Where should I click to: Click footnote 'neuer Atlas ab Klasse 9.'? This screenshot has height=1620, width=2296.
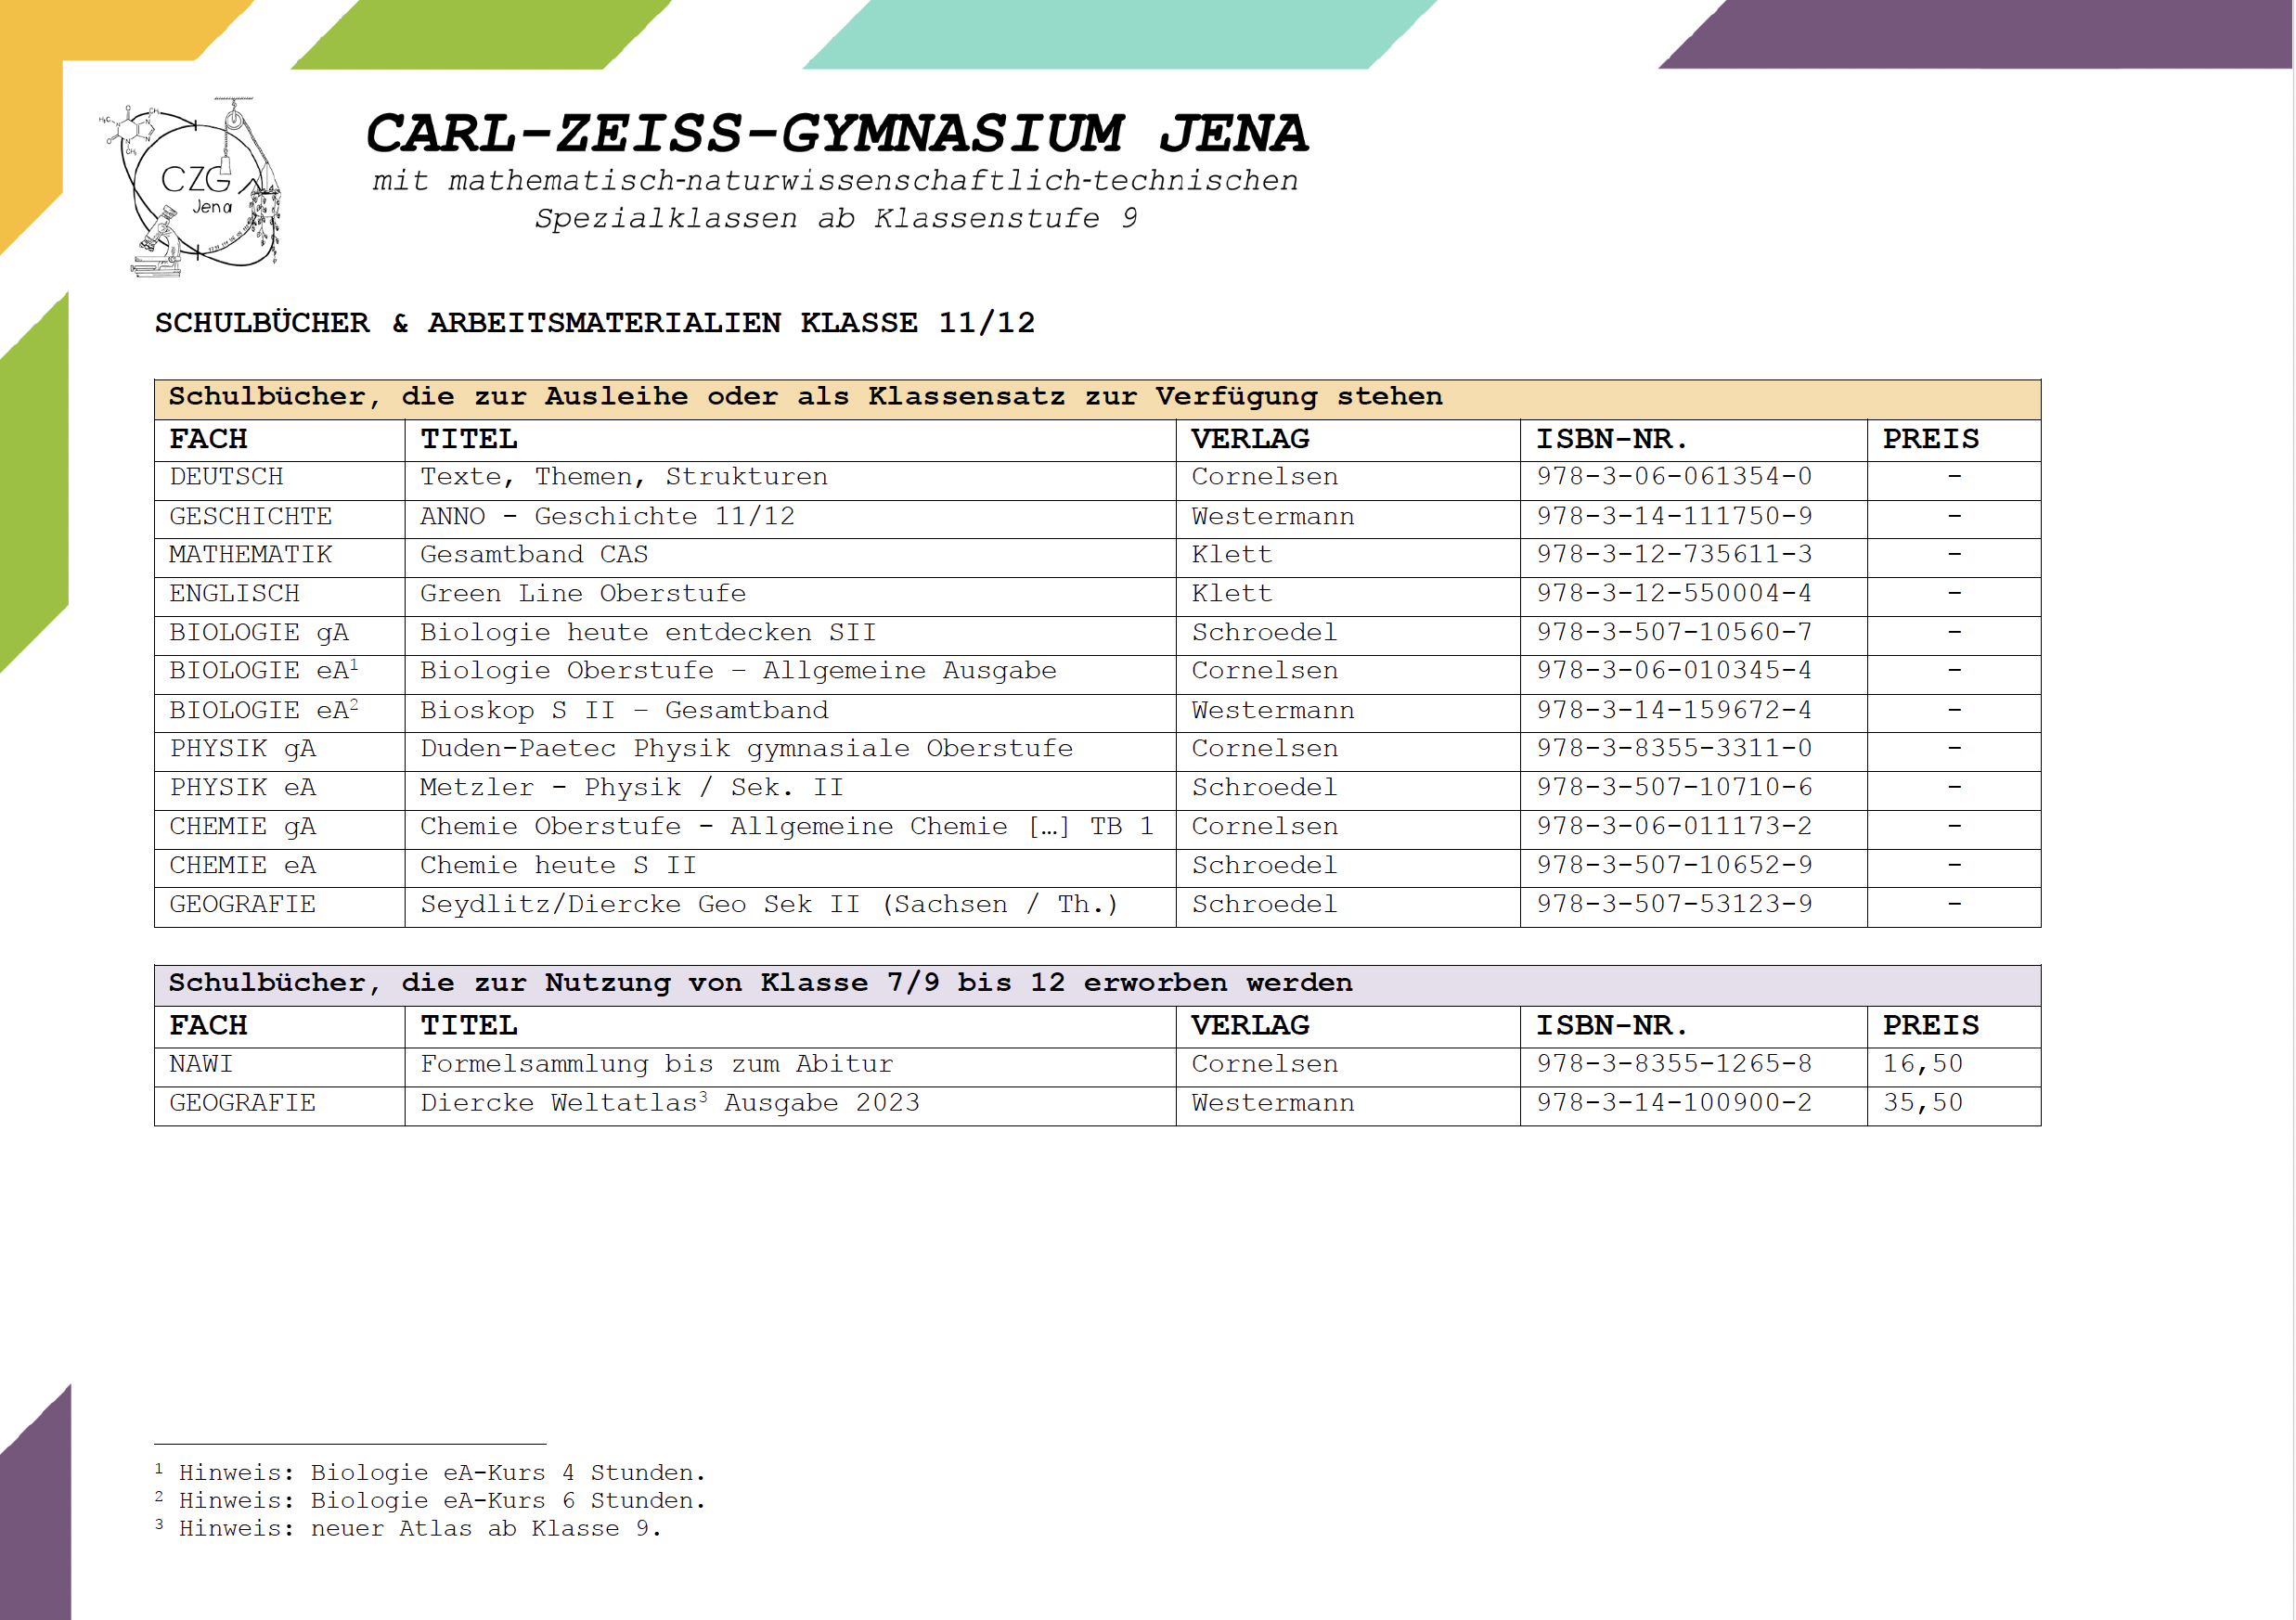tap(485, 1529)
